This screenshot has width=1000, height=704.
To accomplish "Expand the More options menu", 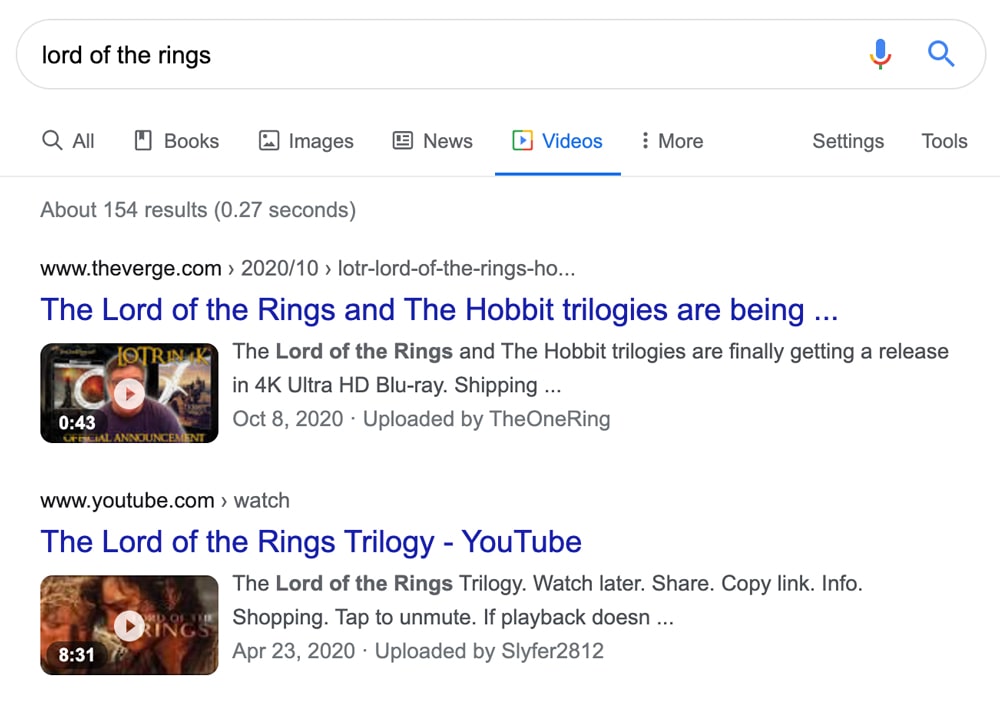I will coord(672,141).
